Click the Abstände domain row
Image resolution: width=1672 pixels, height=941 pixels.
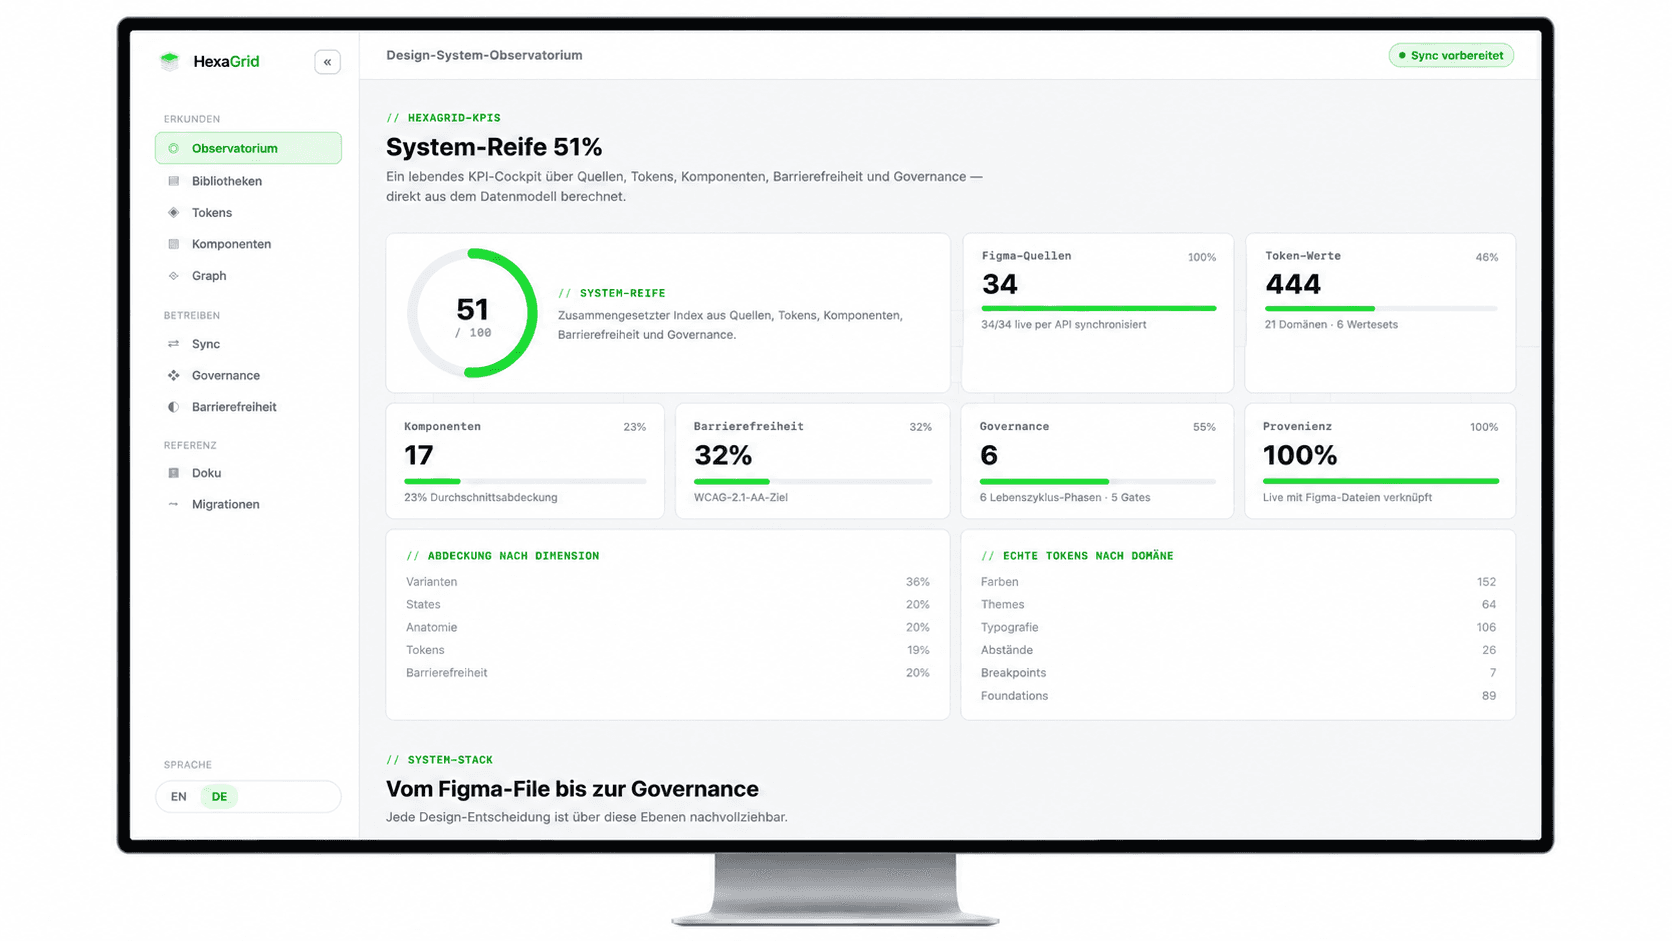pyautogui.click(x=1238, y=650)
